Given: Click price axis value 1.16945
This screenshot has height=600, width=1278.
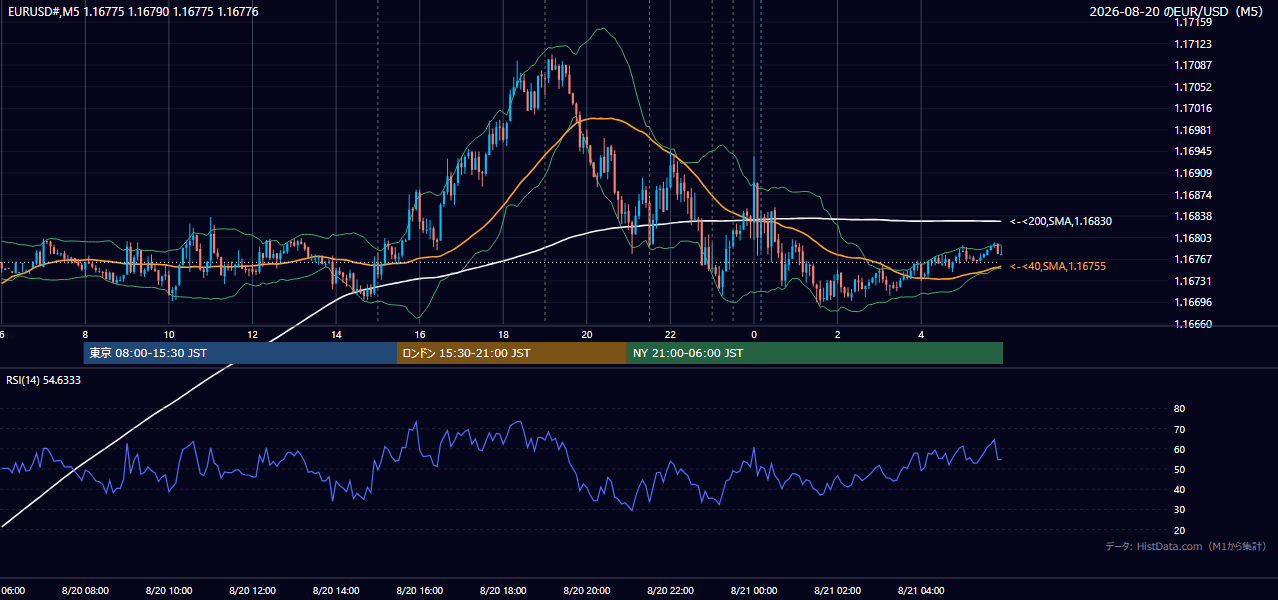Looking at the screenshot, I should click(x=1192, y=151).
